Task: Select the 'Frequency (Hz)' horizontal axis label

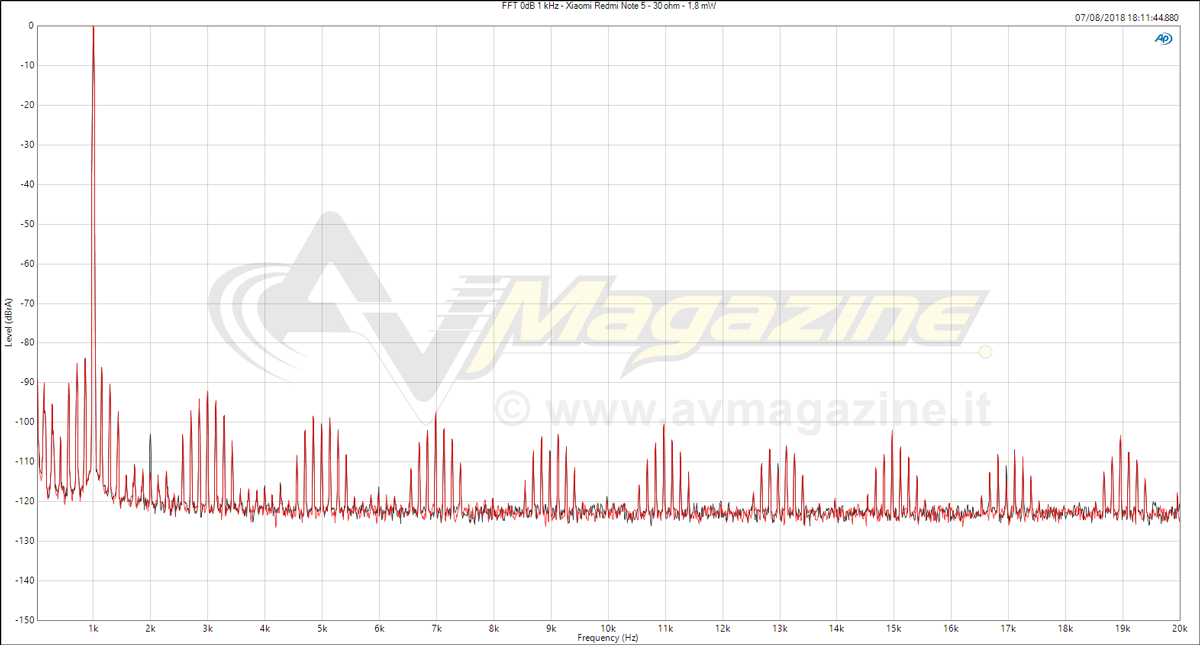Action: (608, 638)
